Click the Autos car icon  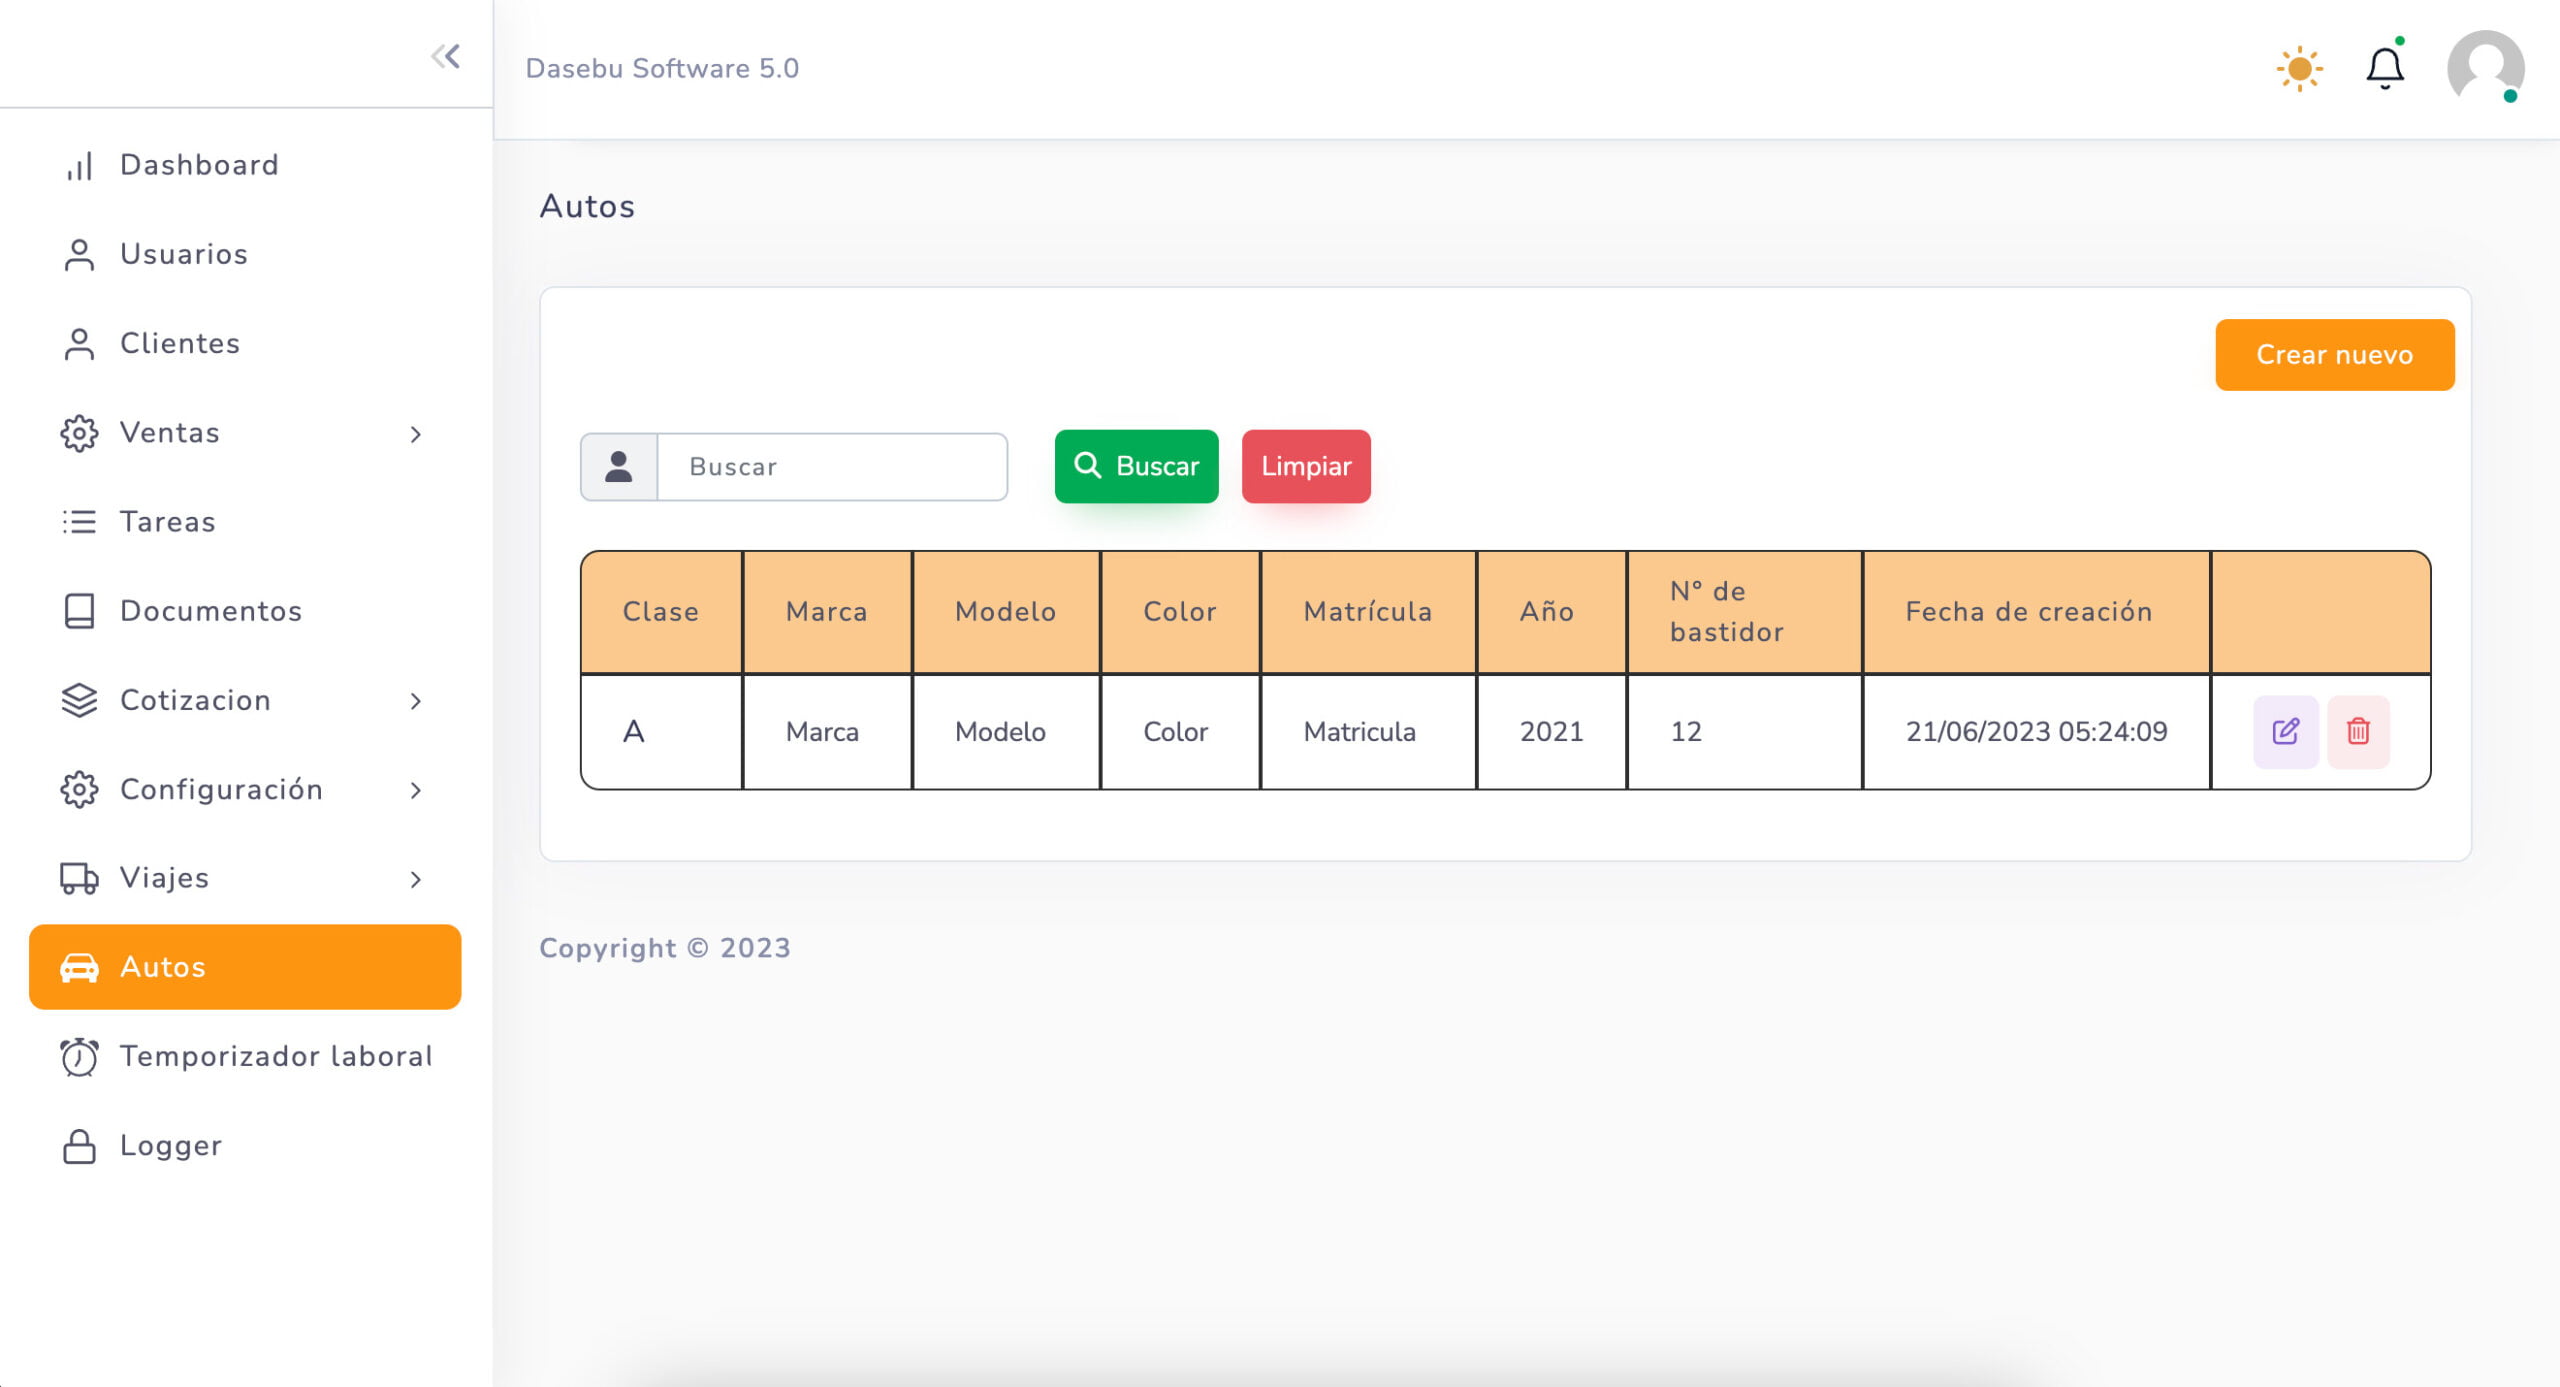(79, 967)
